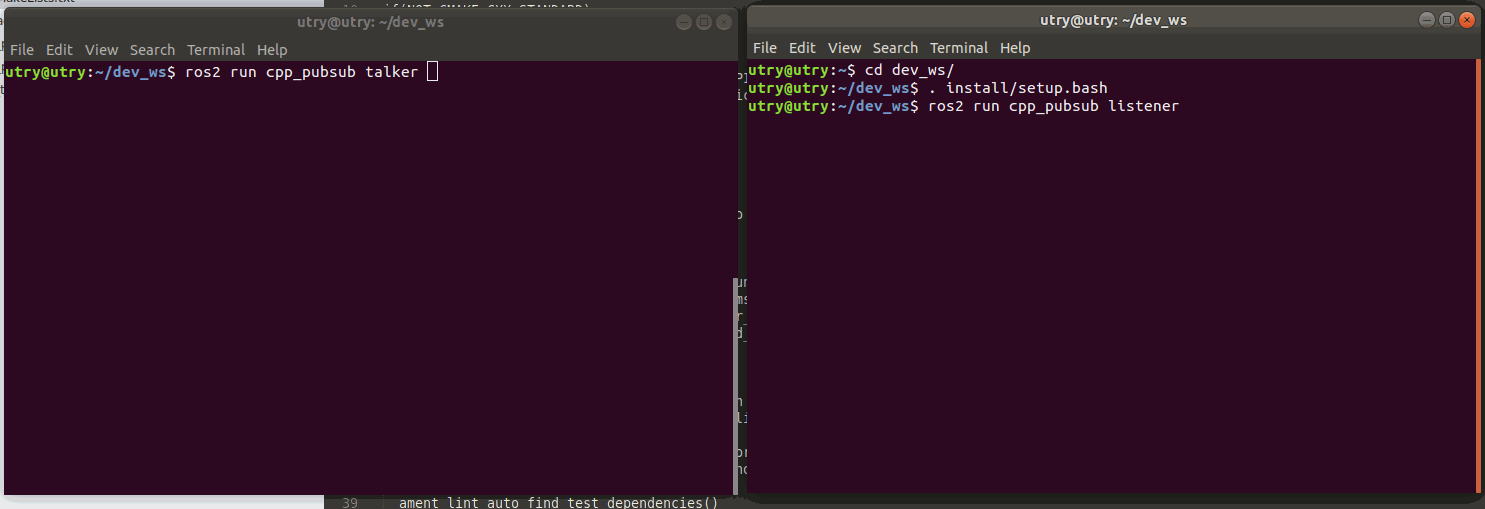Open Terminal menu in right terminal
This screenshot has width=1485, height=509.
pyautogui.click(x=959, y=48)
